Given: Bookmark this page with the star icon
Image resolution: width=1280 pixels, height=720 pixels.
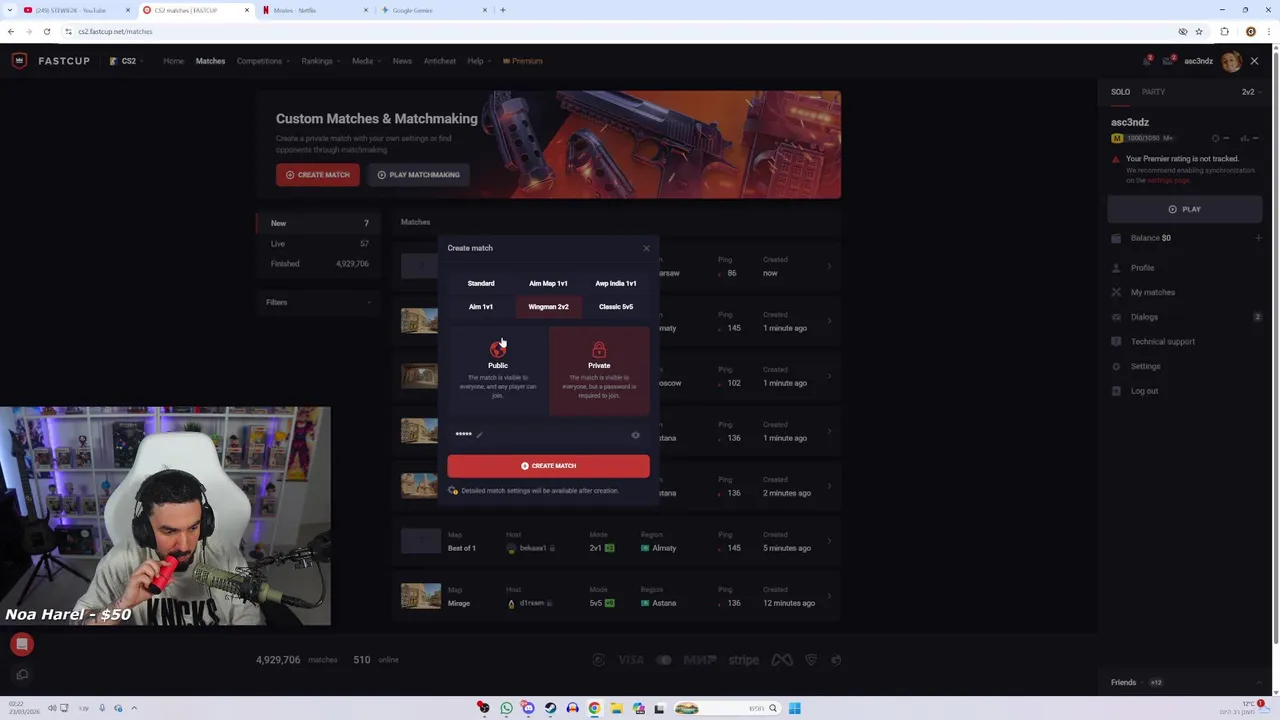Looking at the screenshot, I should (x=1199, y=31).
